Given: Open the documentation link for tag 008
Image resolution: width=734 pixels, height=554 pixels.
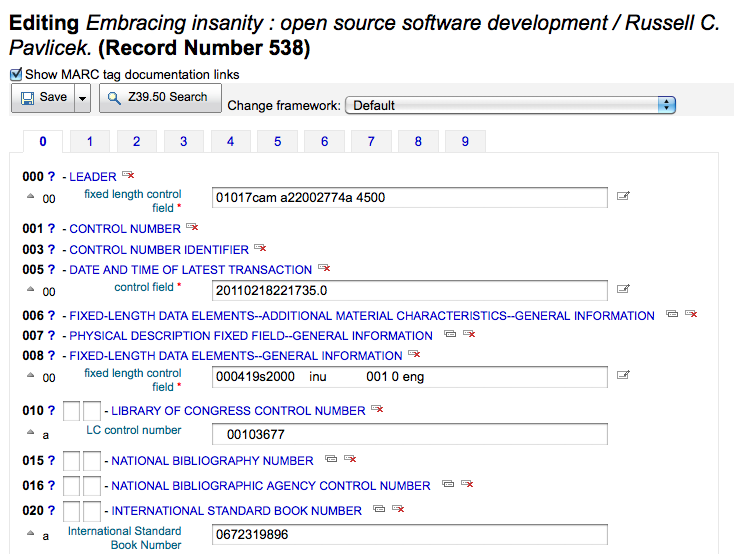Looking at the screenshot, I should click(51, 356).
